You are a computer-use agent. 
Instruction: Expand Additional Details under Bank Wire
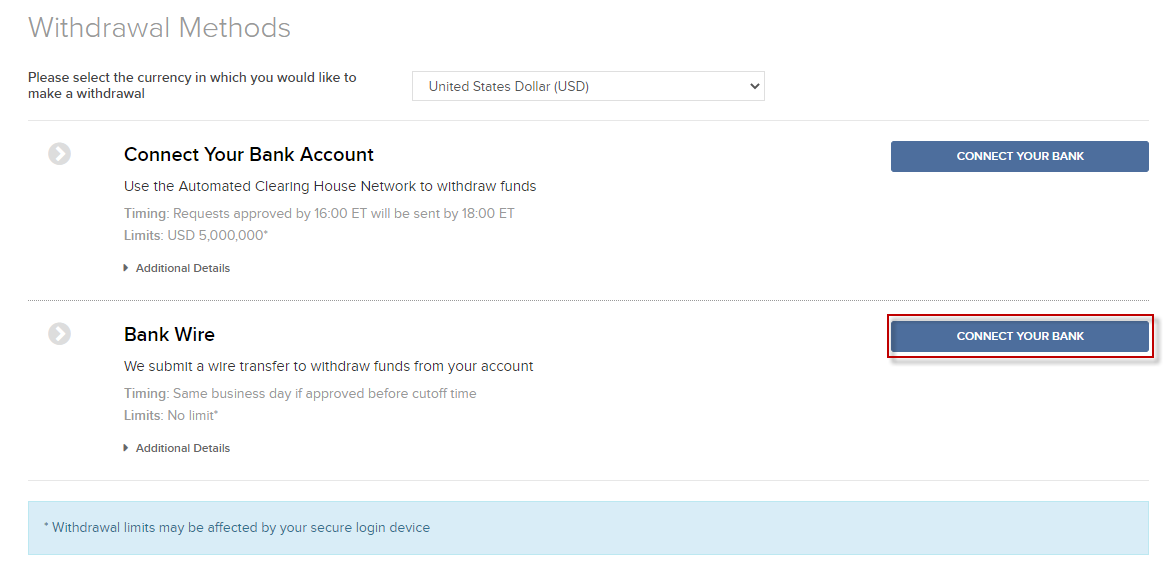177,448
